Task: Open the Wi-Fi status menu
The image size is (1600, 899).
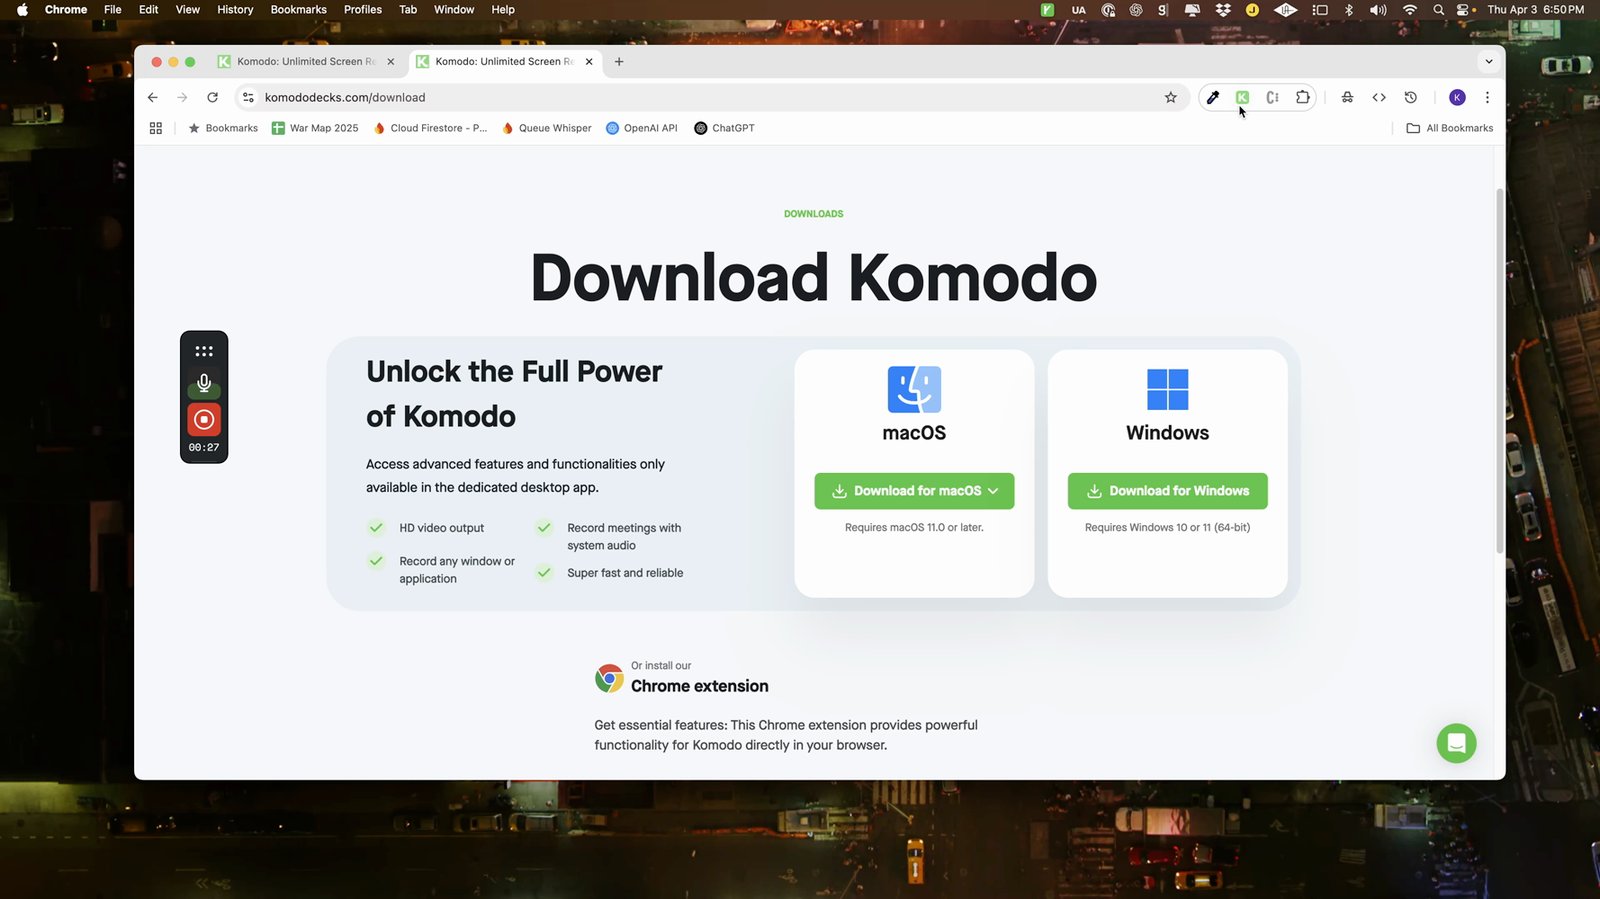Action: pyautogui.click(x=1409, y=10)
